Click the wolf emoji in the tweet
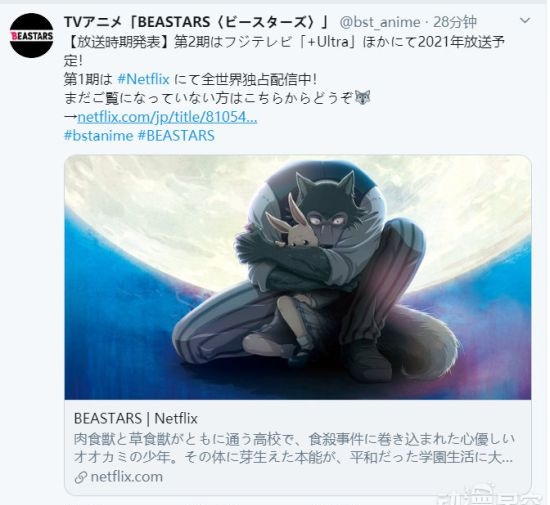 point(362,98)
